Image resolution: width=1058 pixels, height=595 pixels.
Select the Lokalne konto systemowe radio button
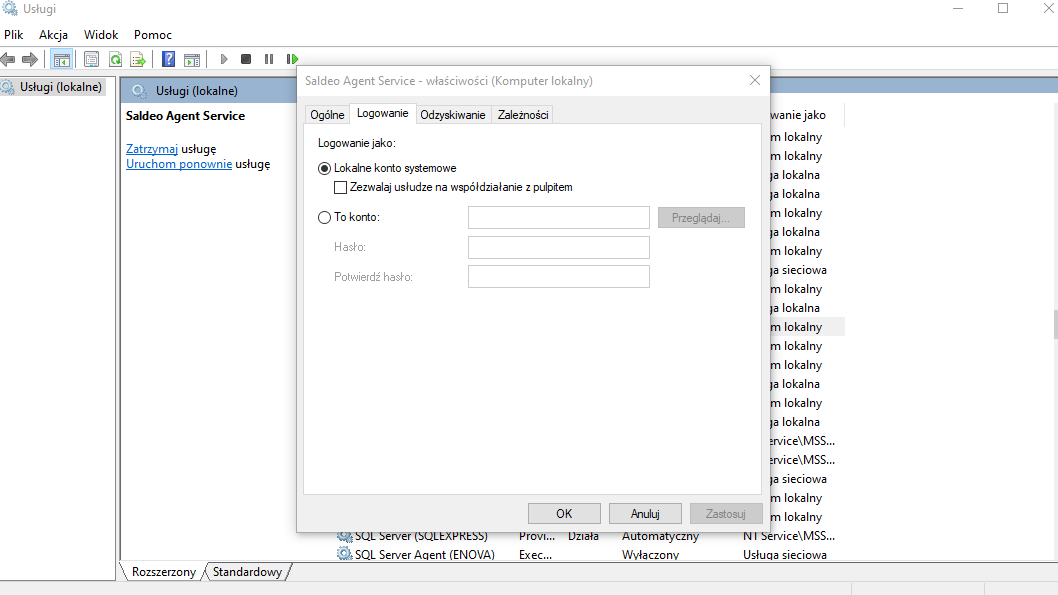(325, 169)
